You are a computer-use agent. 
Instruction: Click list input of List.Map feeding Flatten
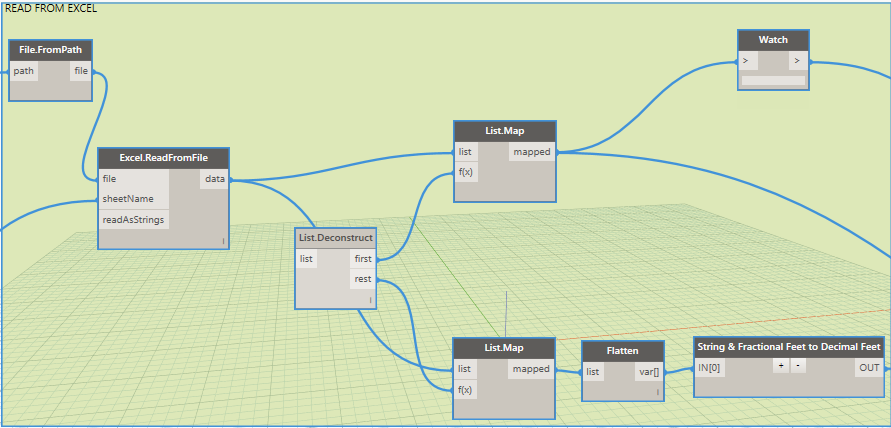click(x=465, y=369)
